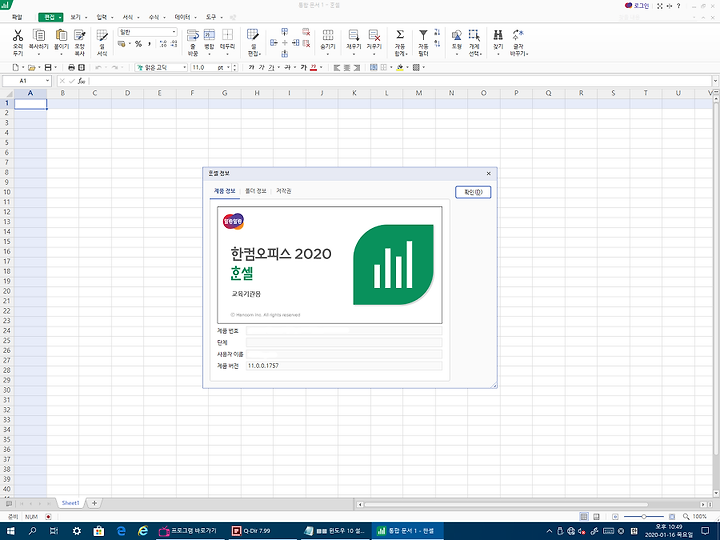Open the View (보기) menu

coord(75,17)
